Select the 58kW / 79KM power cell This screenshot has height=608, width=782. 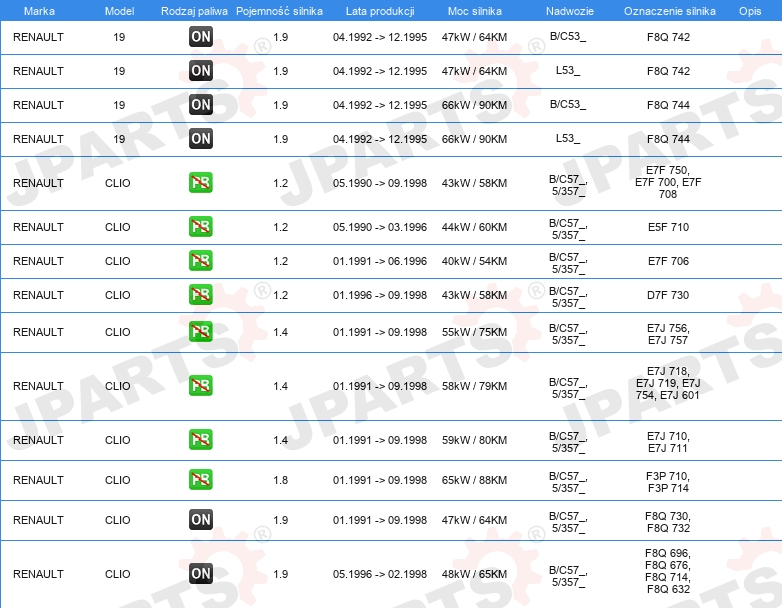tap(474, 386)
